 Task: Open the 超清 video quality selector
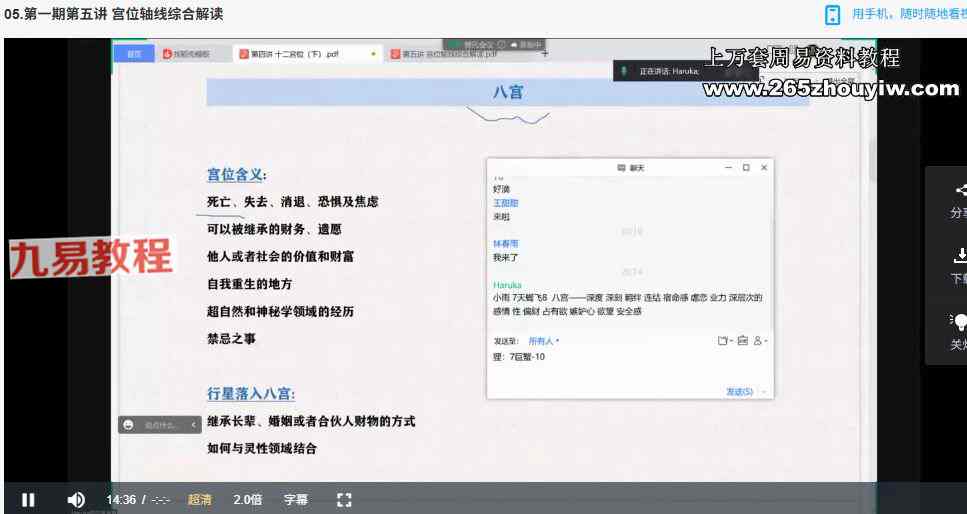tap(200, 500)
